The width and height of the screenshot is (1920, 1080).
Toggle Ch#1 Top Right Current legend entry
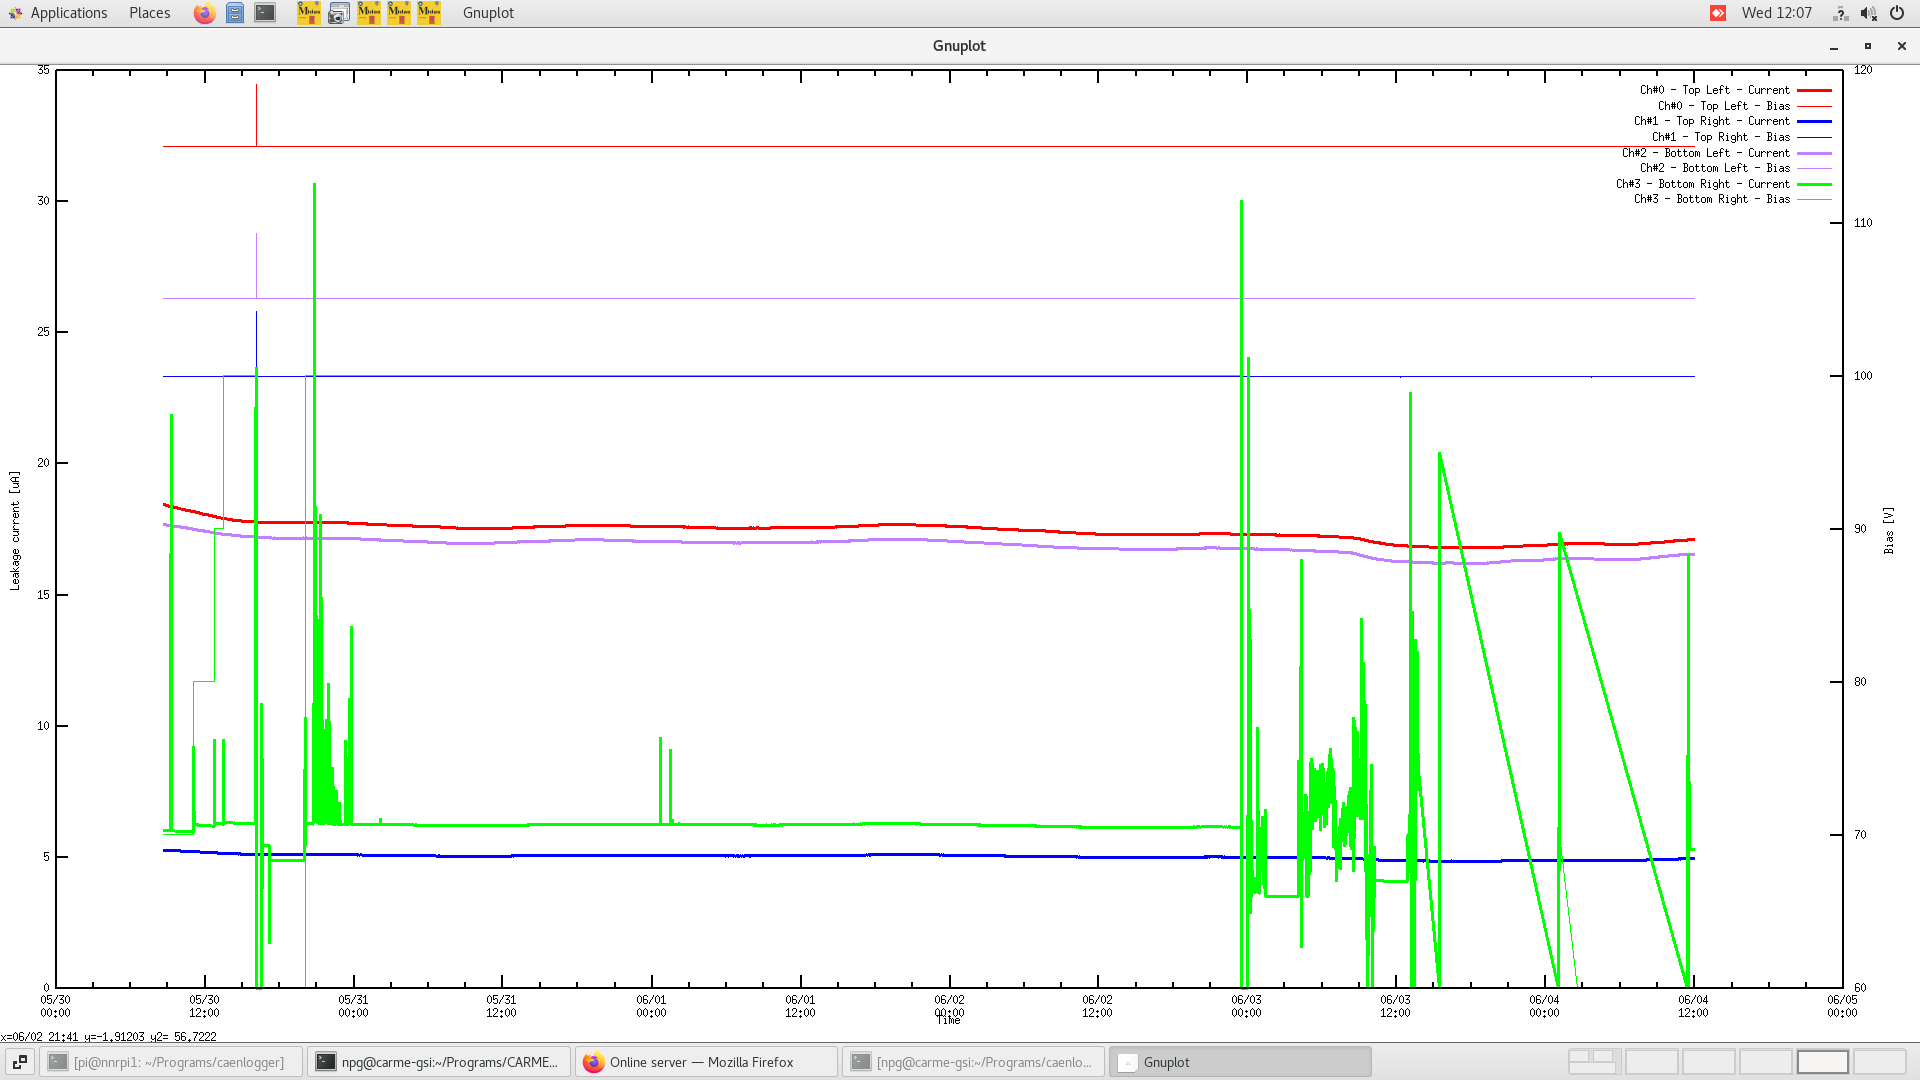coord(1711,121)
